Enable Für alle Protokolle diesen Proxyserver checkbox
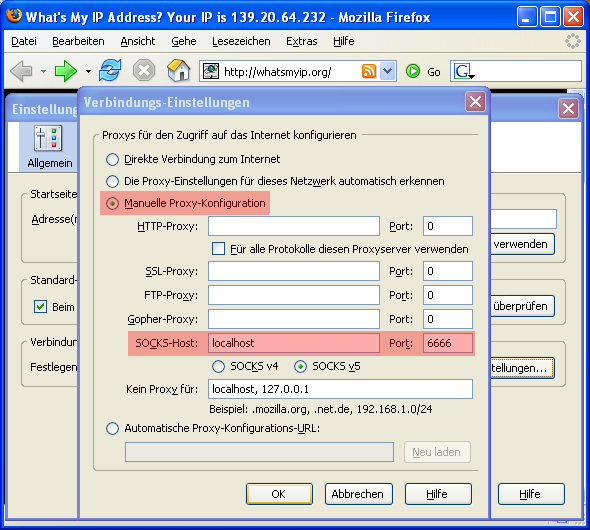The height and width of the screenshot is (530, 590). click(x=218, y=249)
